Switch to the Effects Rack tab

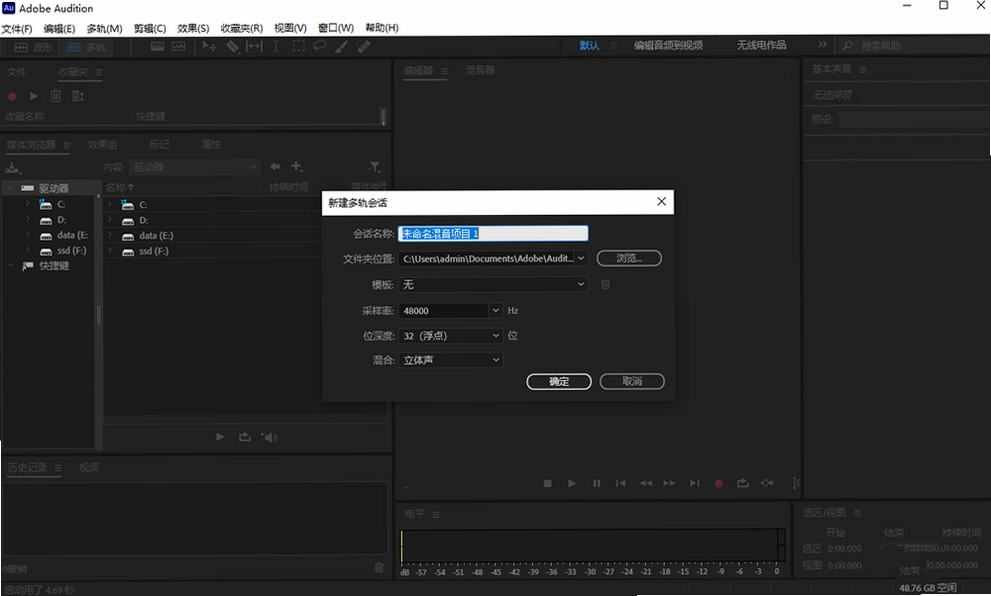point(102,145)
